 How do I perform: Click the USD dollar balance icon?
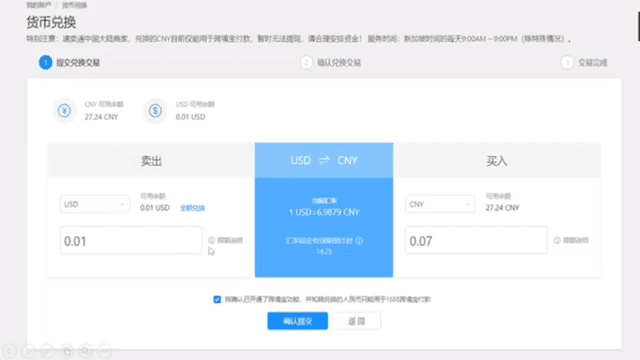tap(155, 111)
